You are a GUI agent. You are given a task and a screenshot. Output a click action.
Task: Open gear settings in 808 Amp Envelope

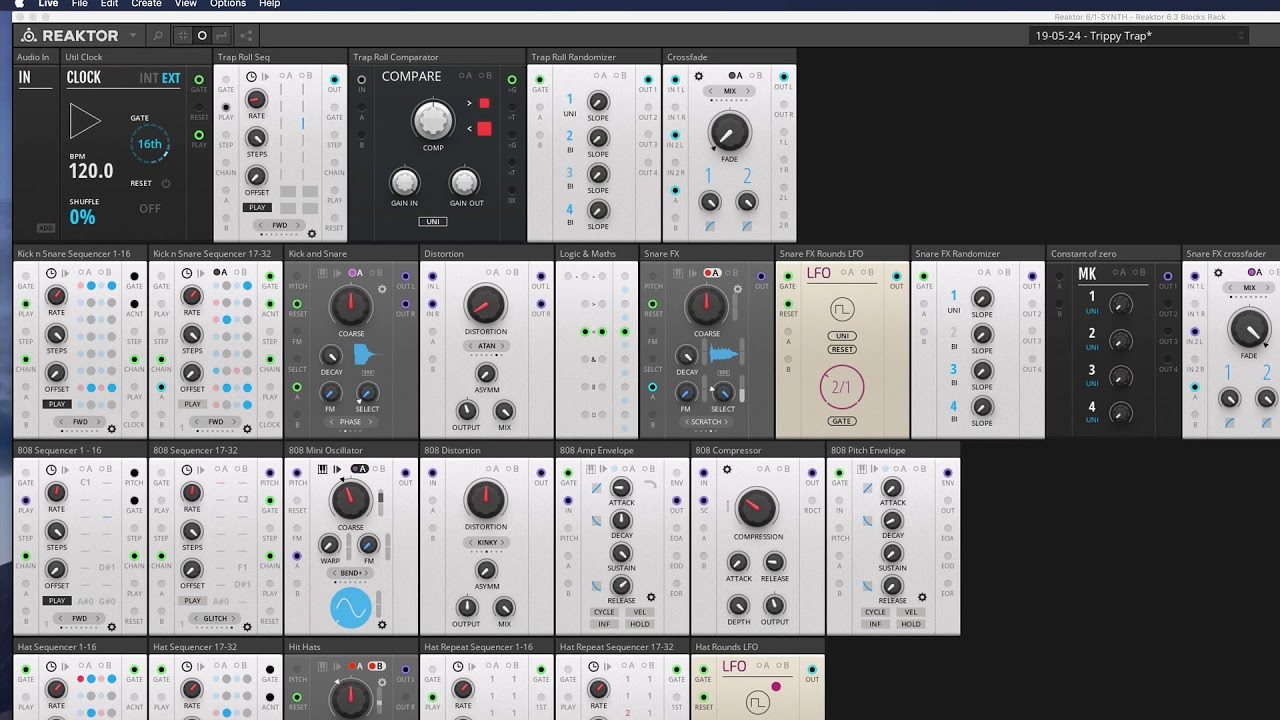click(651, 597)
